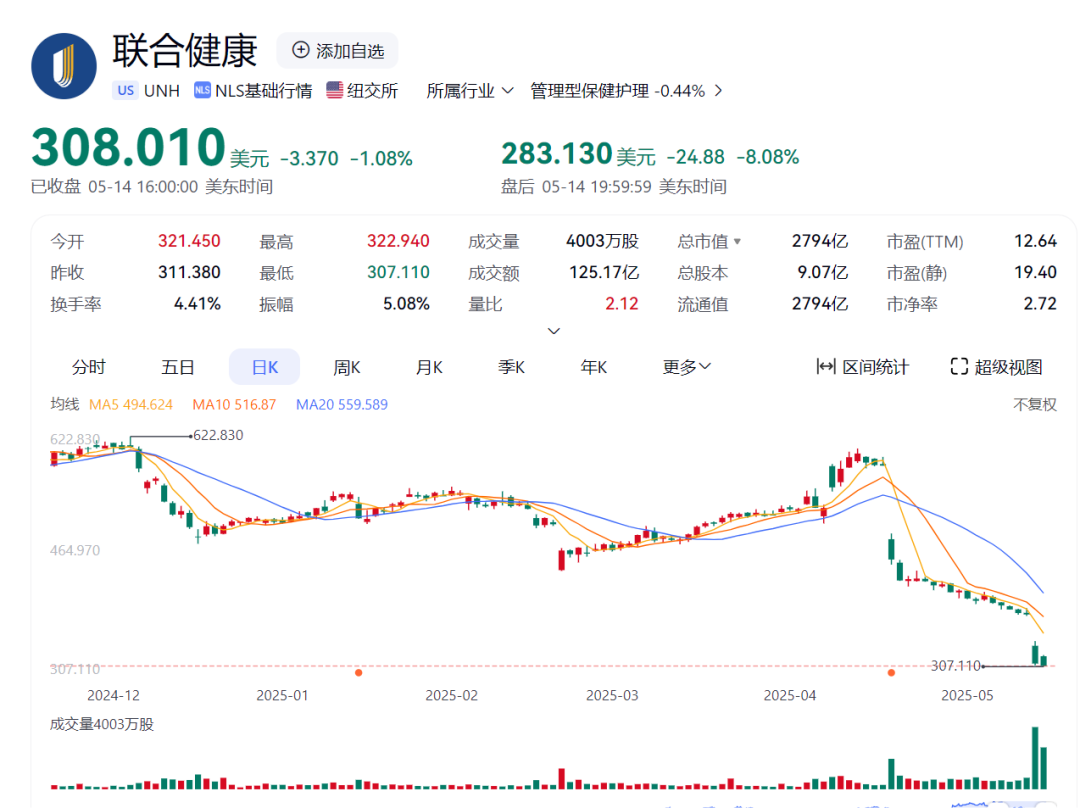Click the 307.110 low price annotation
This screenshot has width=1080, height=808.
pyautogui.click(x=955, y=665)
